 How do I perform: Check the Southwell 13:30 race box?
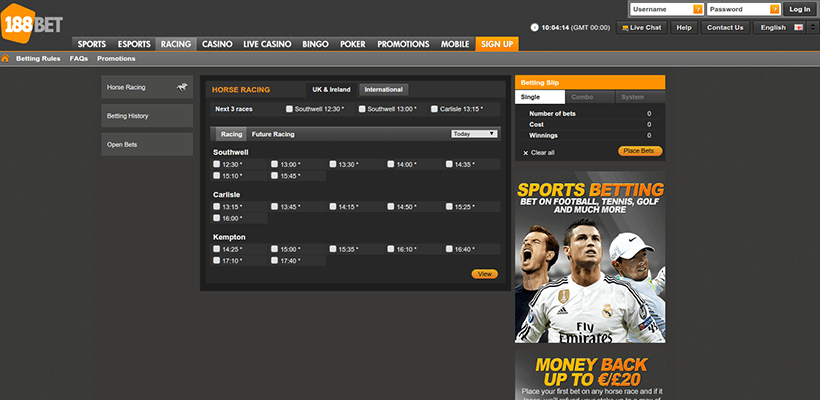coord(333,164)
